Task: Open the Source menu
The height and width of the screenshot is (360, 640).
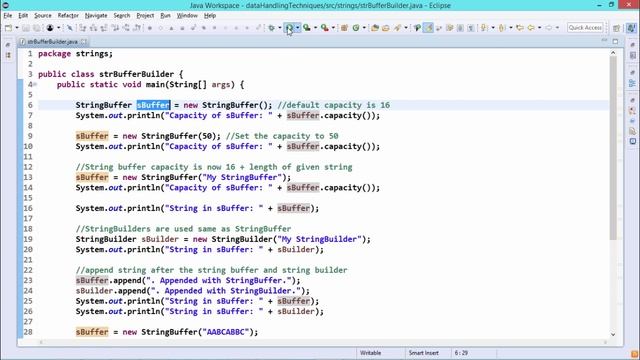Action: (43, 16)
